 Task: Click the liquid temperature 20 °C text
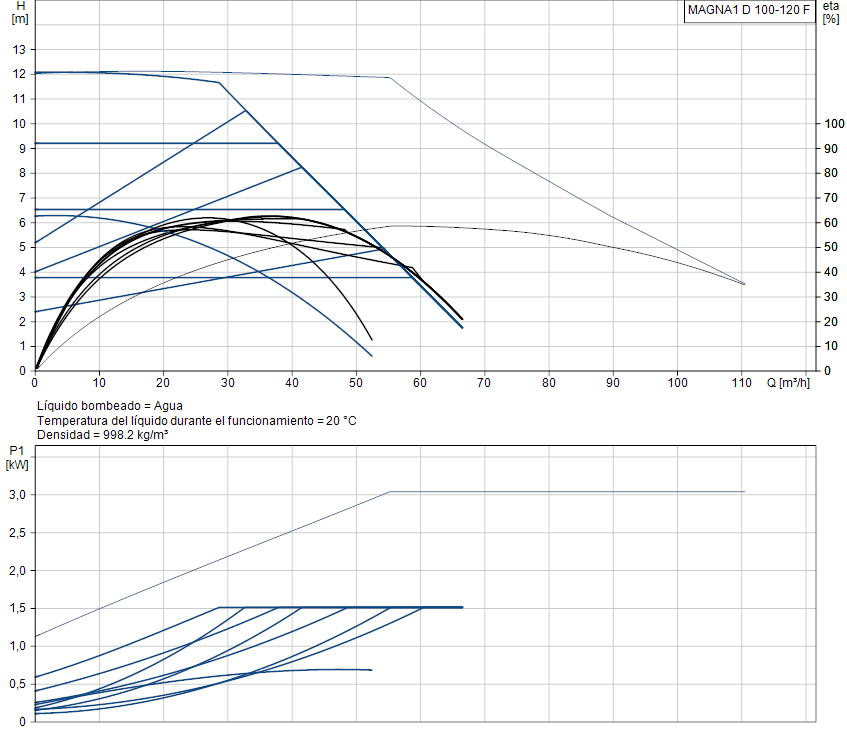(x=197, y=421)
